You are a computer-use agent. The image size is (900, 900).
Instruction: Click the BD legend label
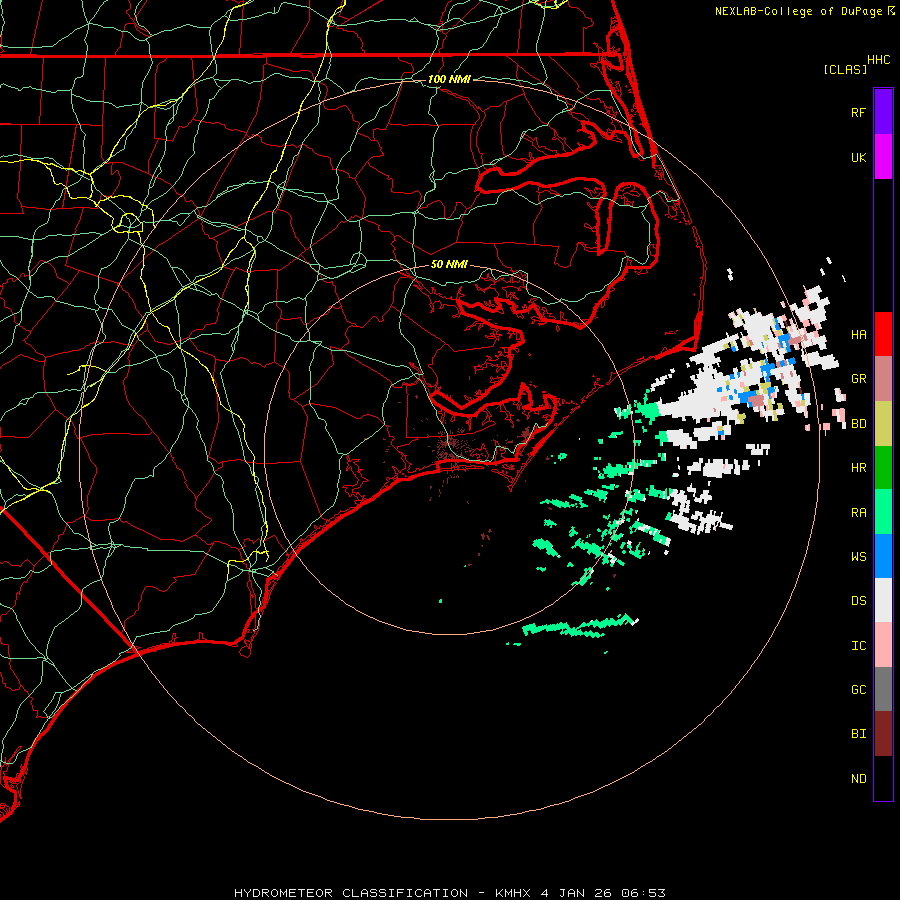pyautogui.click(x=858, y=424)
